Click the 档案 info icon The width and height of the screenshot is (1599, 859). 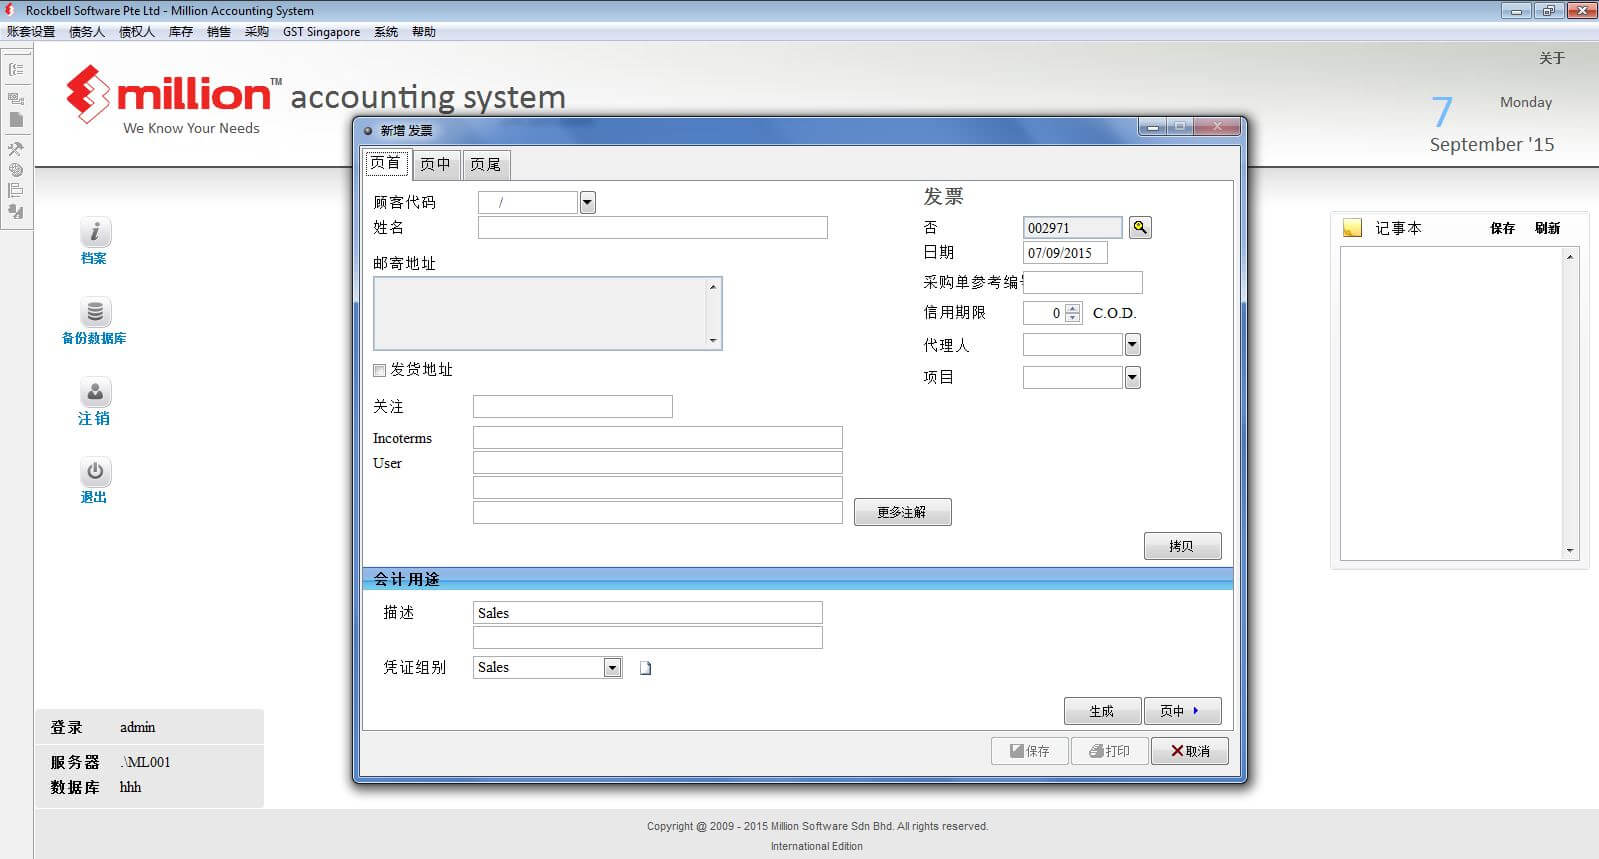click(95, 232)
